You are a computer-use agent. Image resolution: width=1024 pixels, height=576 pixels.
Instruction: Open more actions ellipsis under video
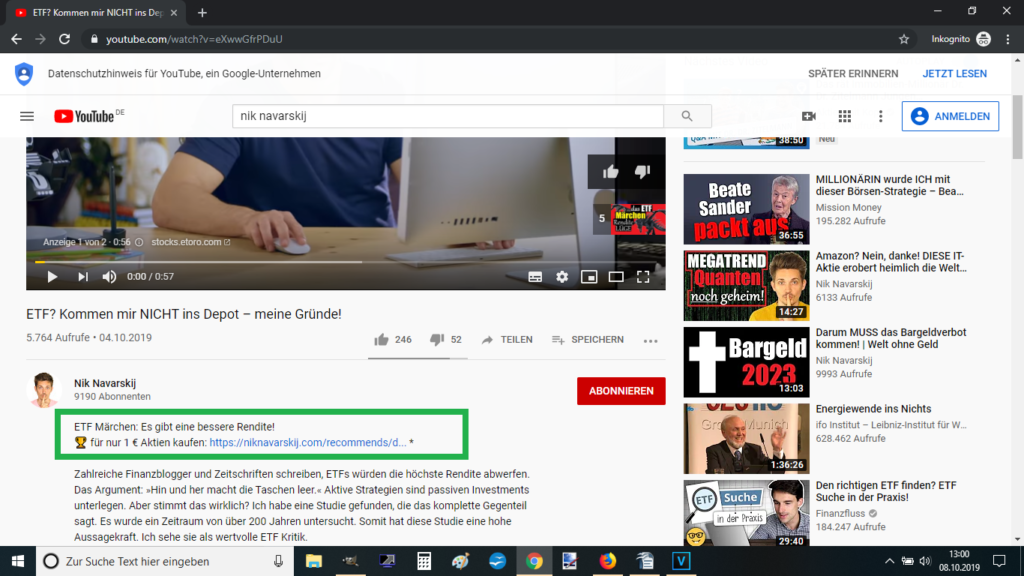coord(650,341)
